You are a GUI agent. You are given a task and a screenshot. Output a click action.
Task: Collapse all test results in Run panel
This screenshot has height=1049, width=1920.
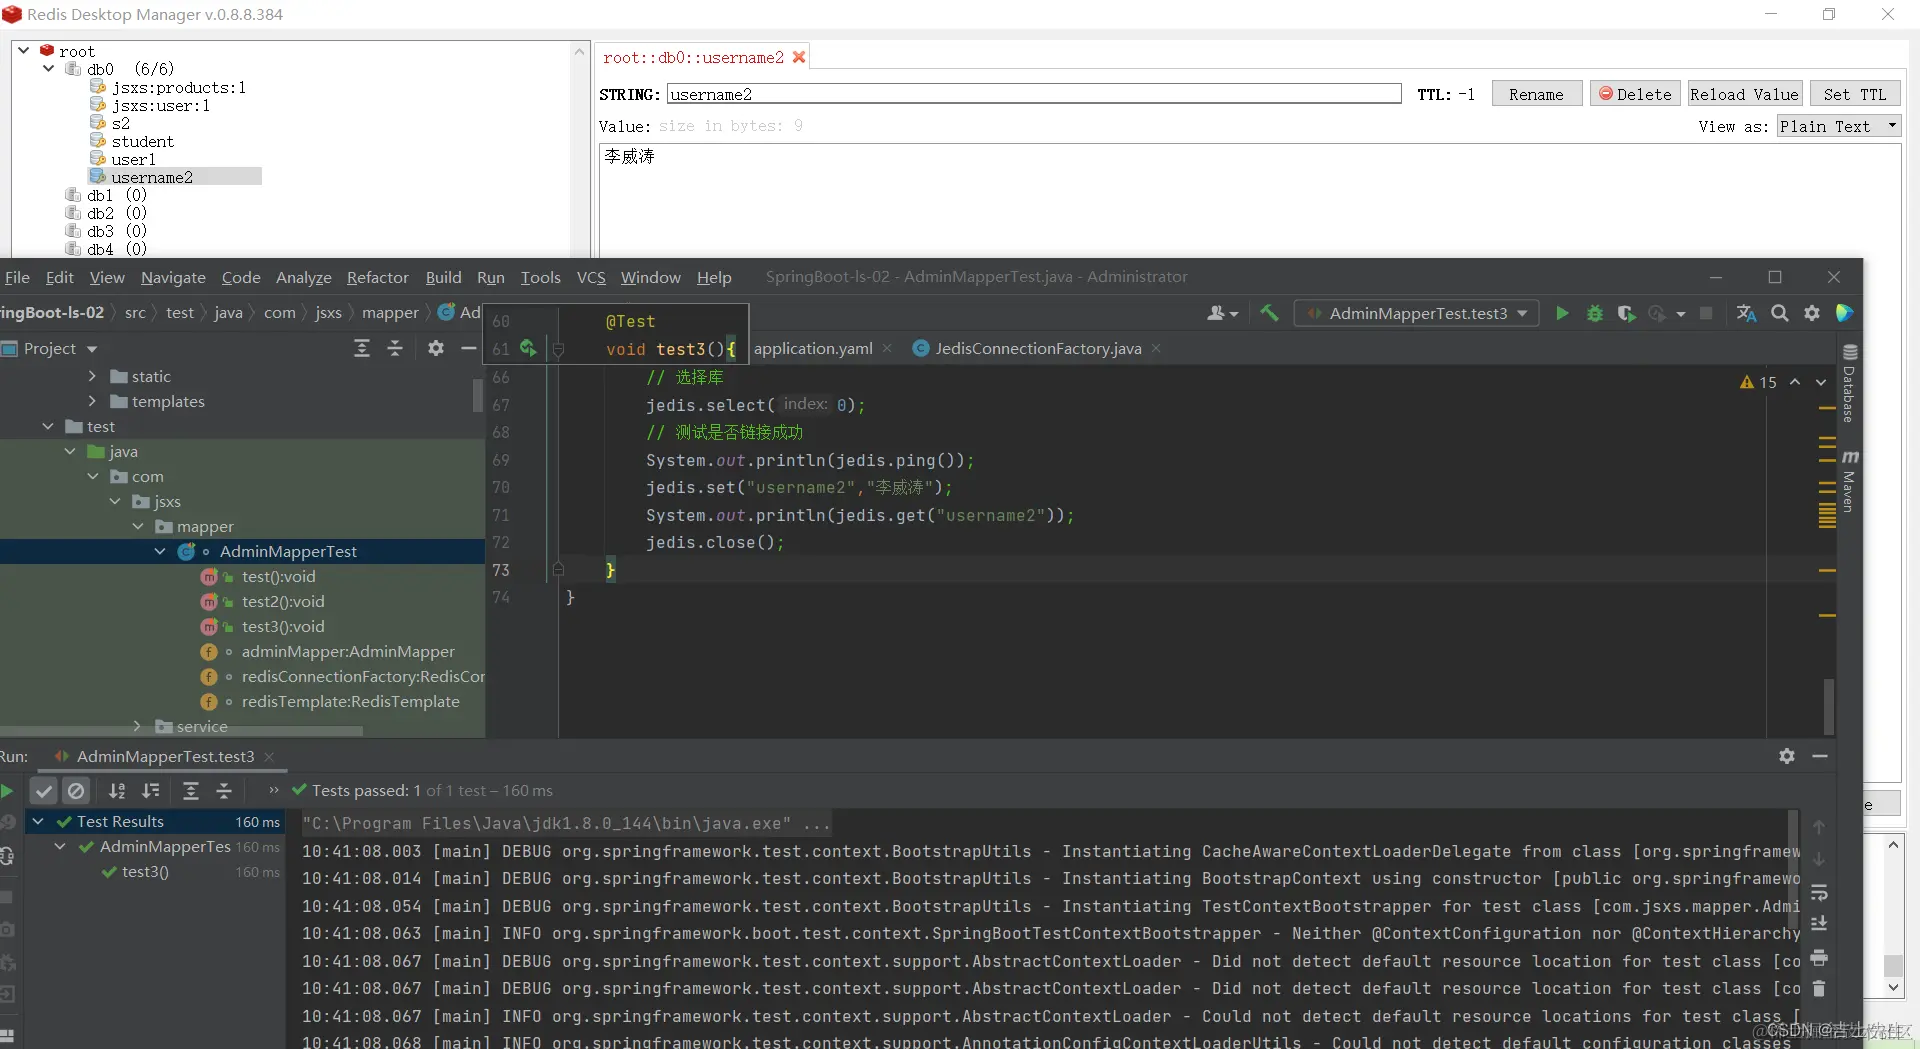click(x=224, y=791)
